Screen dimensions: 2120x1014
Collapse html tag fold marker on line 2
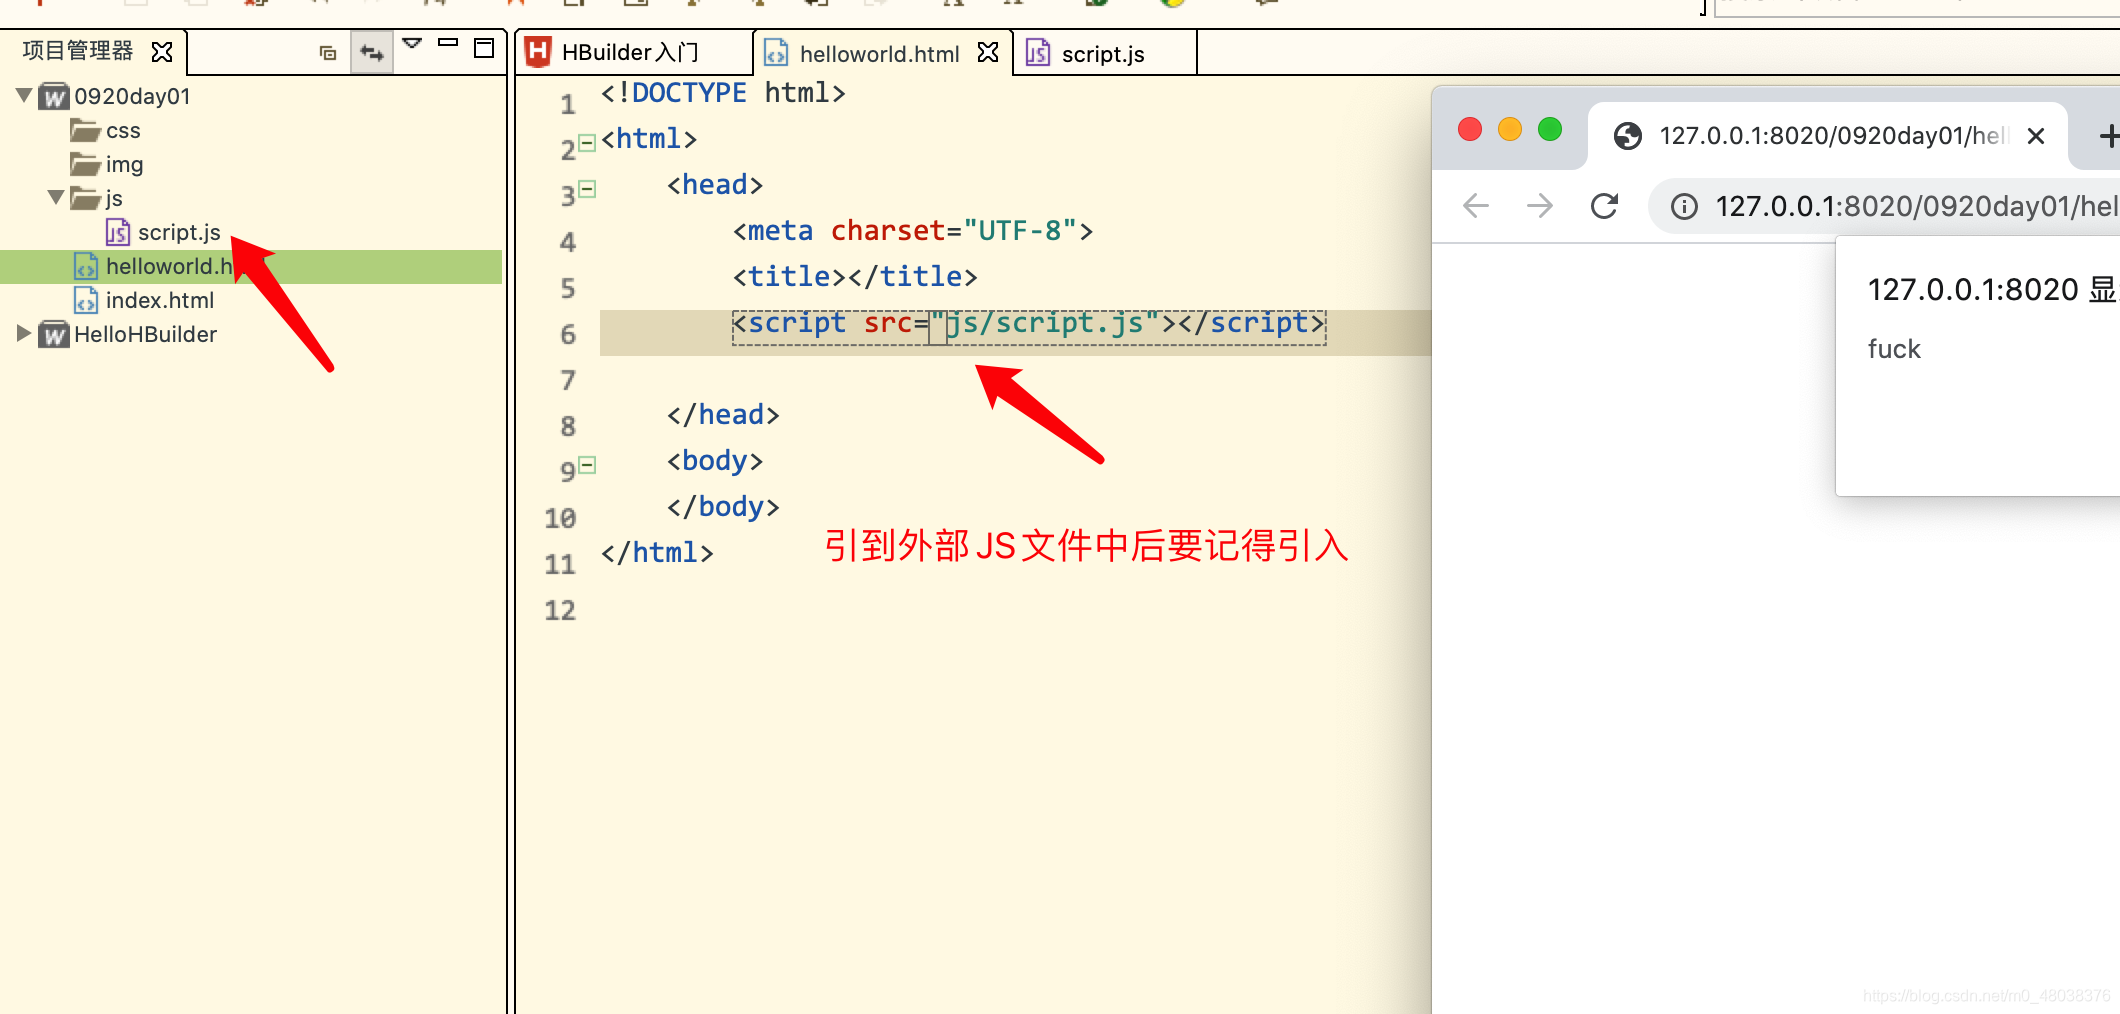[x=588, y=142]
